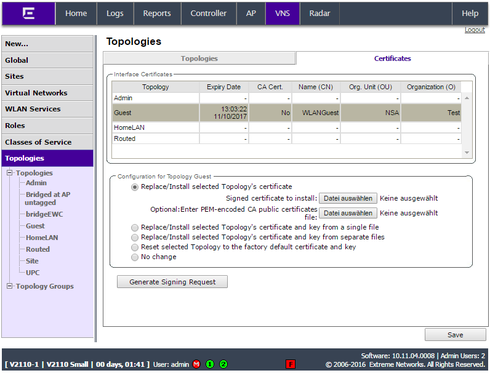The height and width of the screenshot is (373, 490).
Task: Click the Expiry Date column header
Action: coord(224,87)
